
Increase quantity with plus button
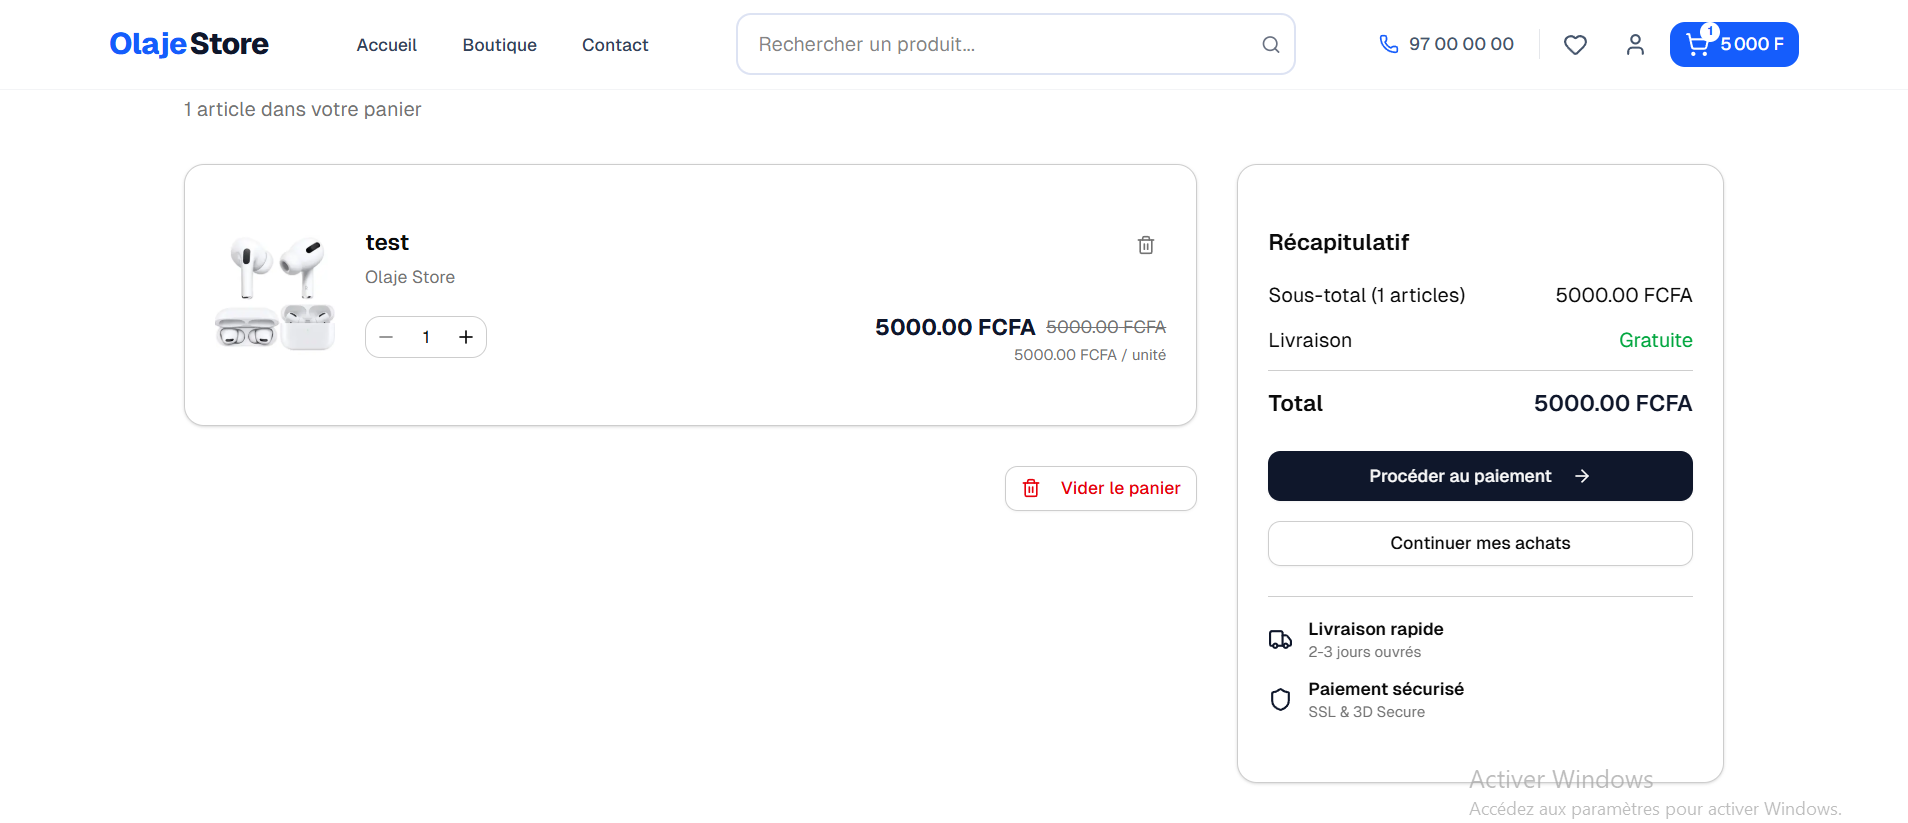click(x=466, y=337)
